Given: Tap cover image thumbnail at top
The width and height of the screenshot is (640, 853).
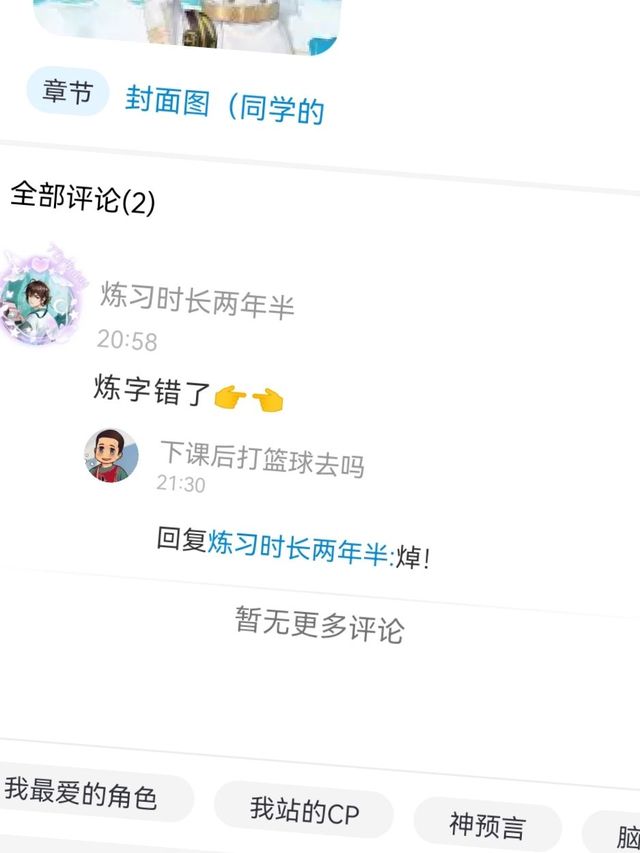Looking at the screenshot, I should (188, 26).
